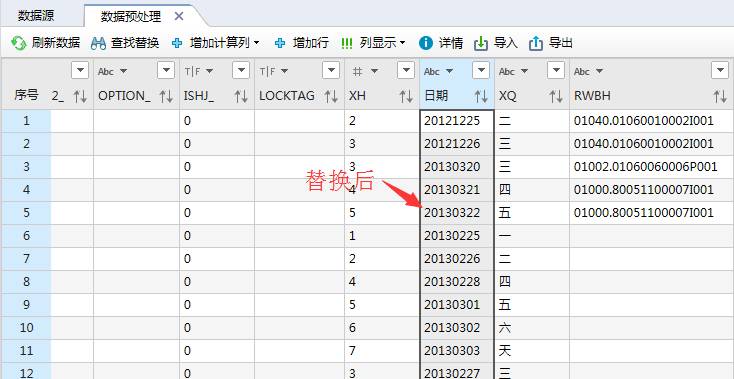Viewport: 734px width, 379px height.
Task: Open the 日期 column filter dropdown
Action: (x=481, y=71)
